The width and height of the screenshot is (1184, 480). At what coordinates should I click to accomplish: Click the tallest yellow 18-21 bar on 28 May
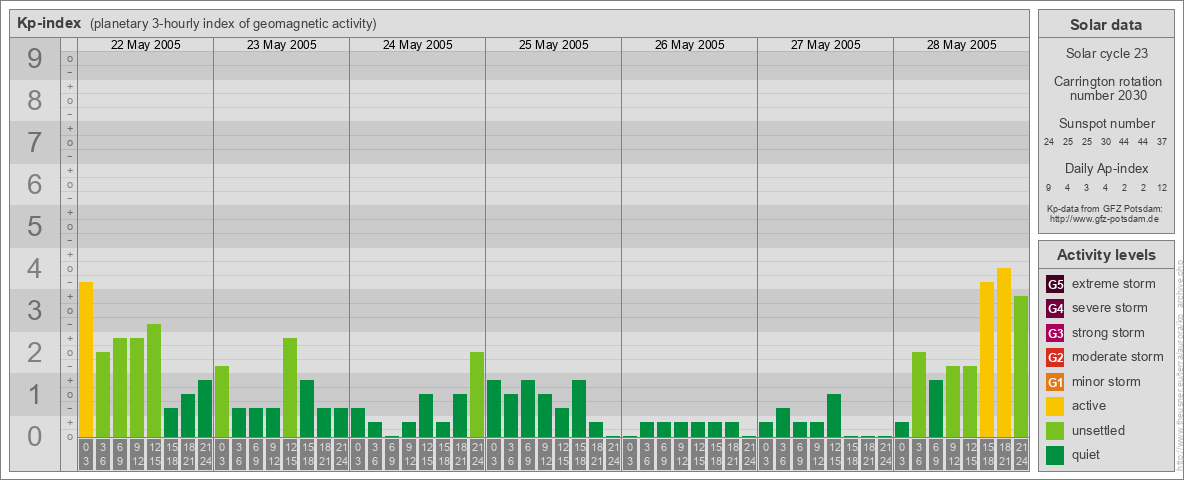[1004, 352]
